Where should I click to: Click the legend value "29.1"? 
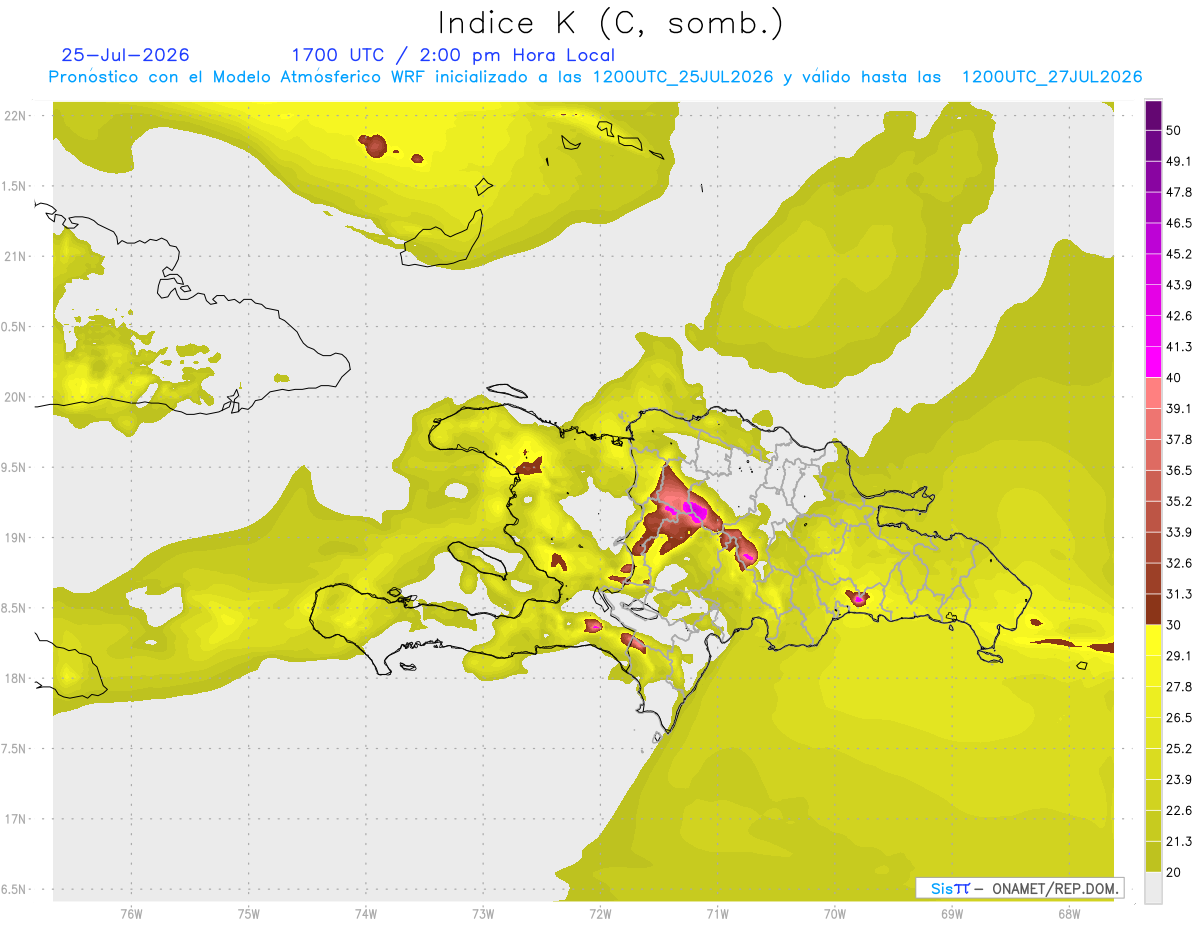(x=1179, y=655)
